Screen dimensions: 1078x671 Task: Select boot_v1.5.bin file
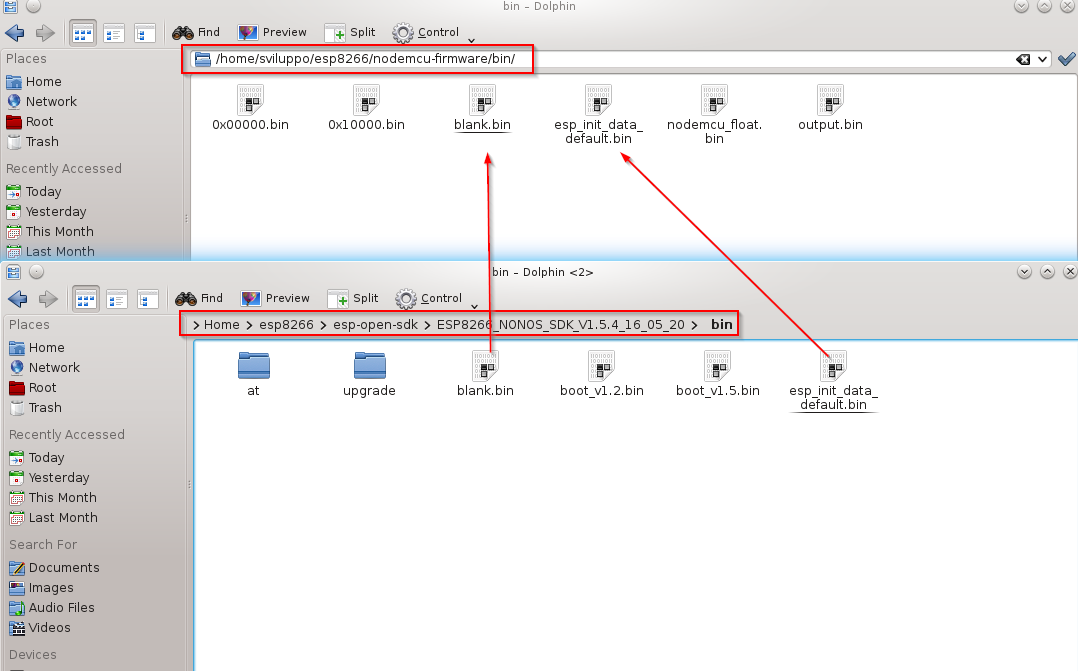click(717, 366)
